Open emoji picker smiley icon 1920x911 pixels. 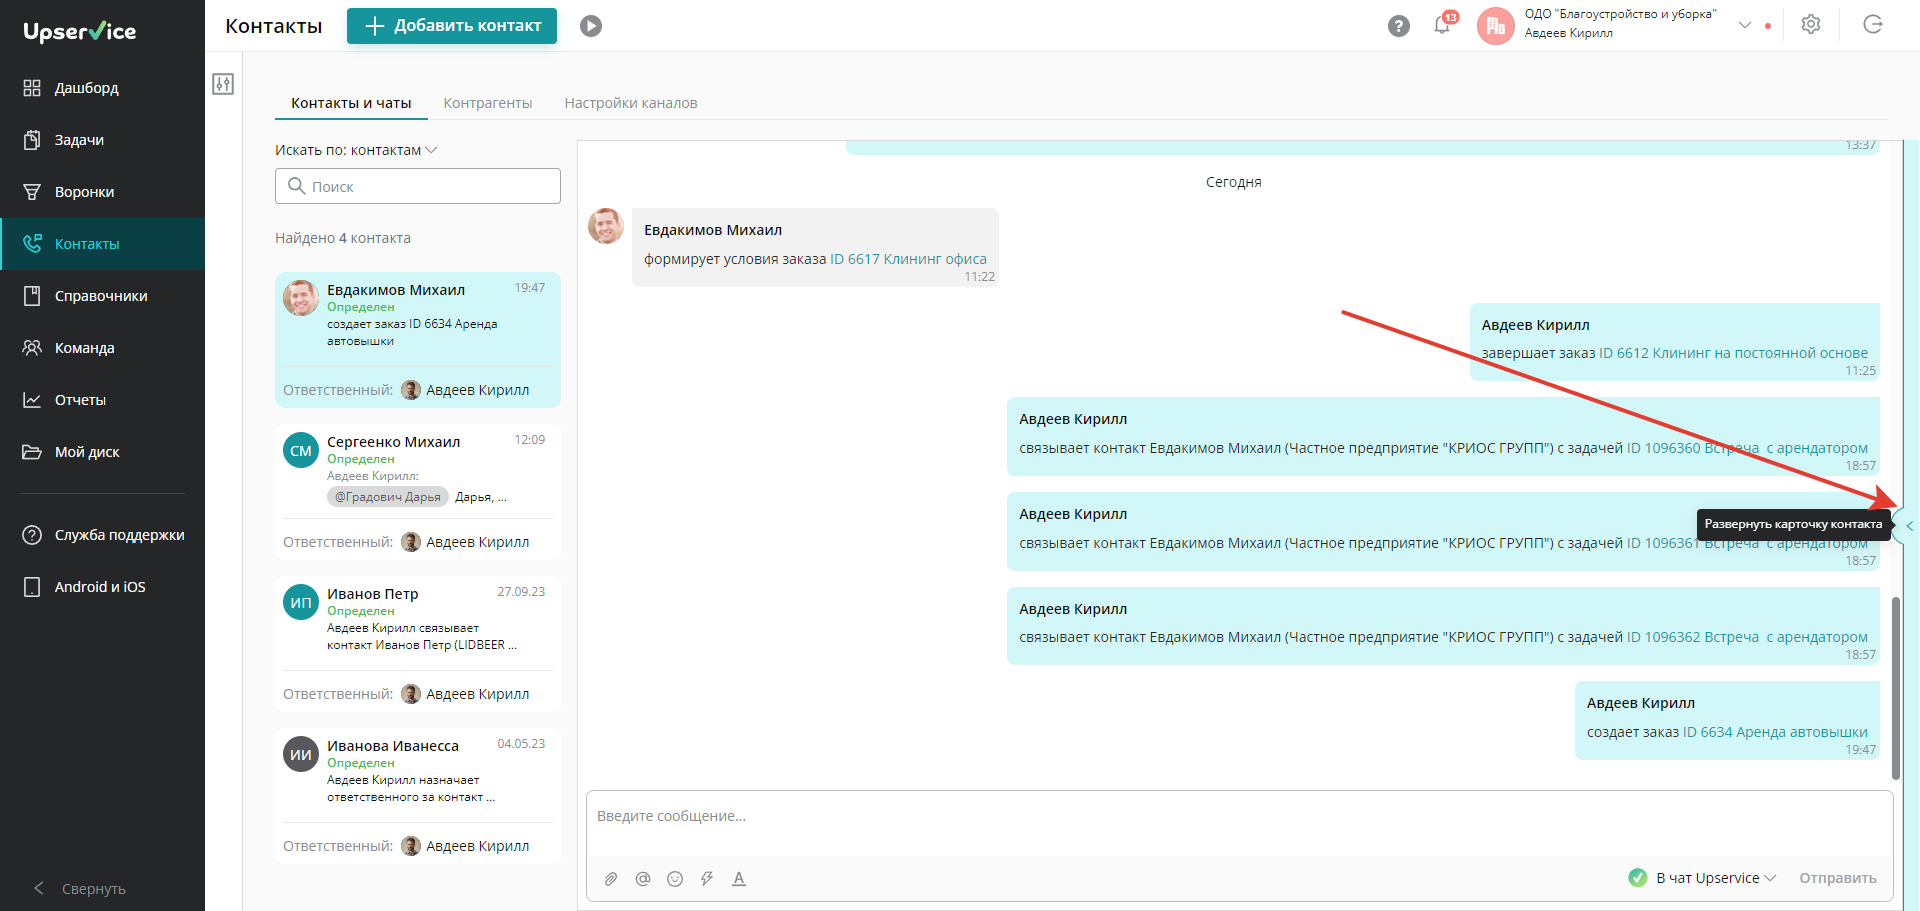[675, 879]
